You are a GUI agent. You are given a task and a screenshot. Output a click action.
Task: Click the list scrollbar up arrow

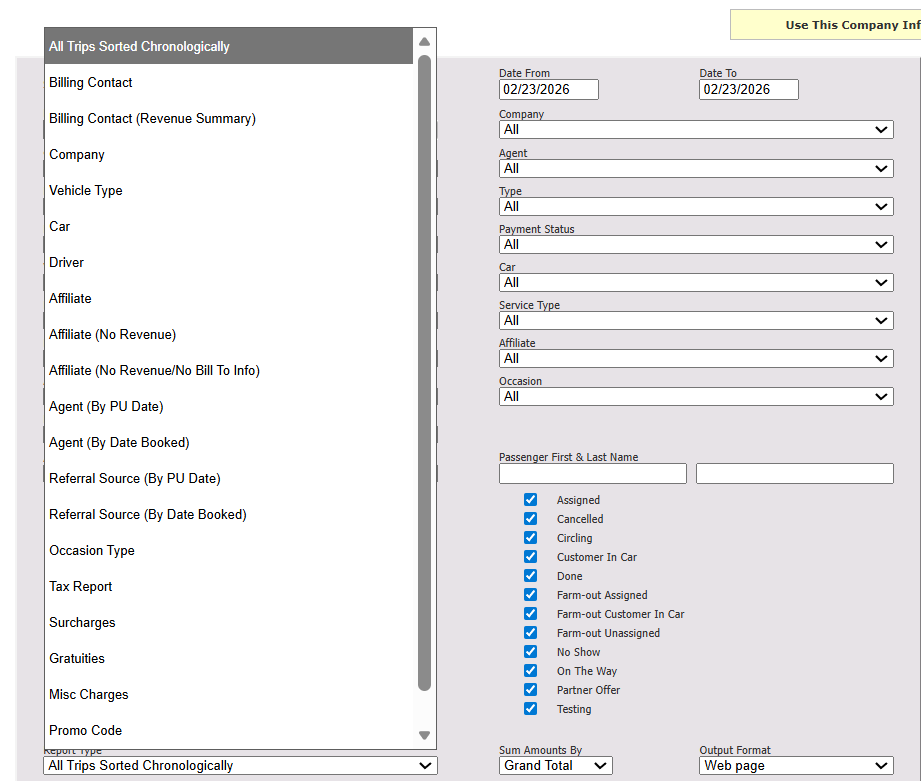pos(424,42)
